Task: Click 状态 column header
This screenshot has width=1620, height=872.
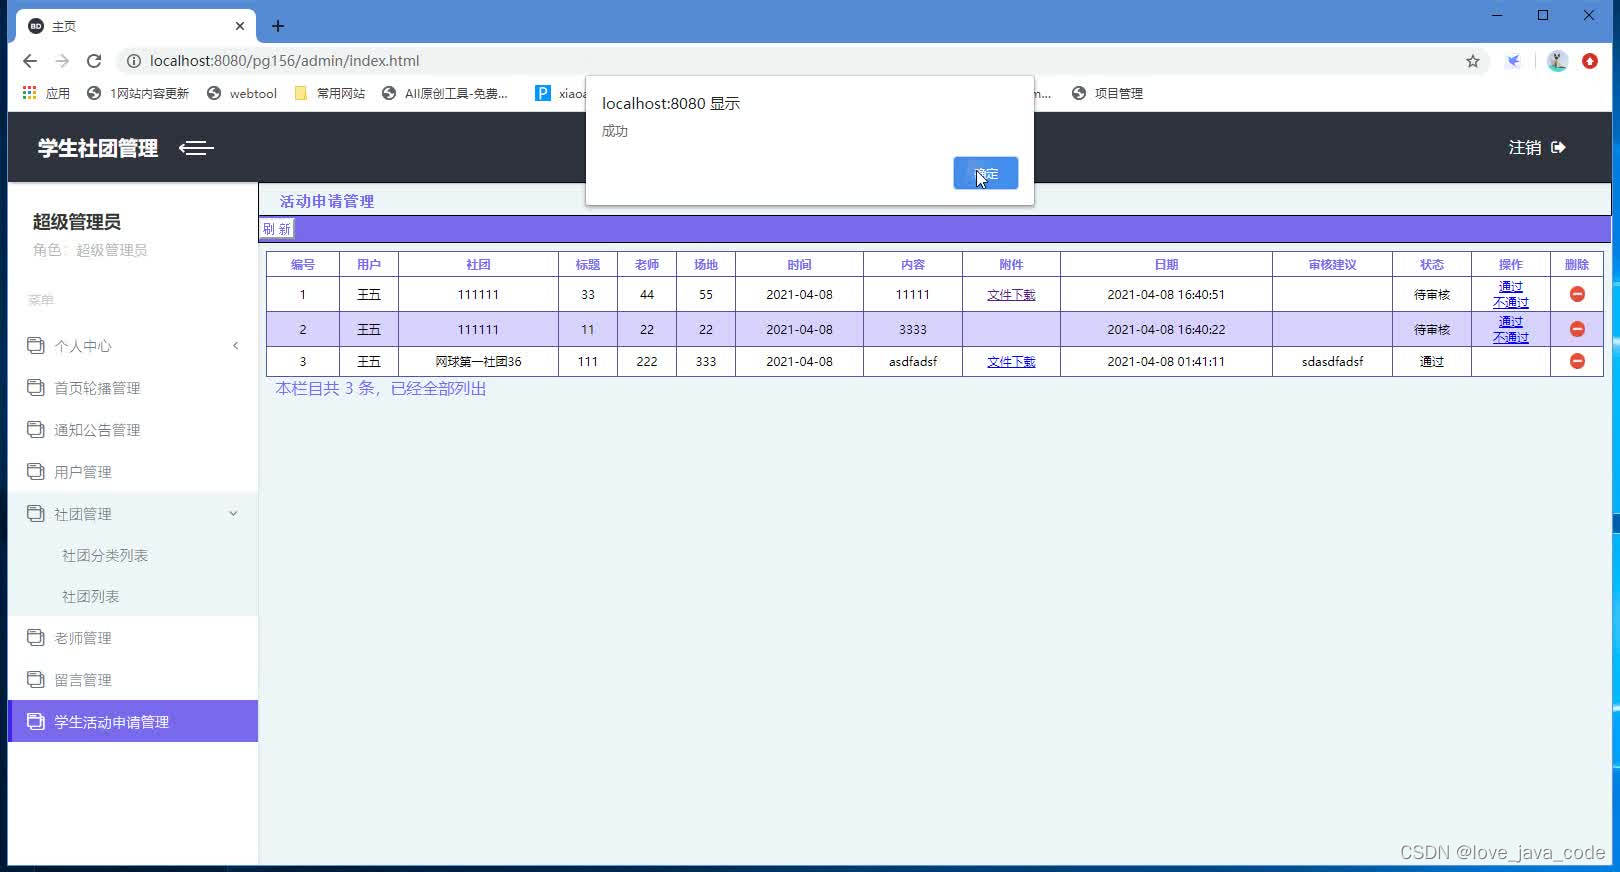Action: [1432, 265]
